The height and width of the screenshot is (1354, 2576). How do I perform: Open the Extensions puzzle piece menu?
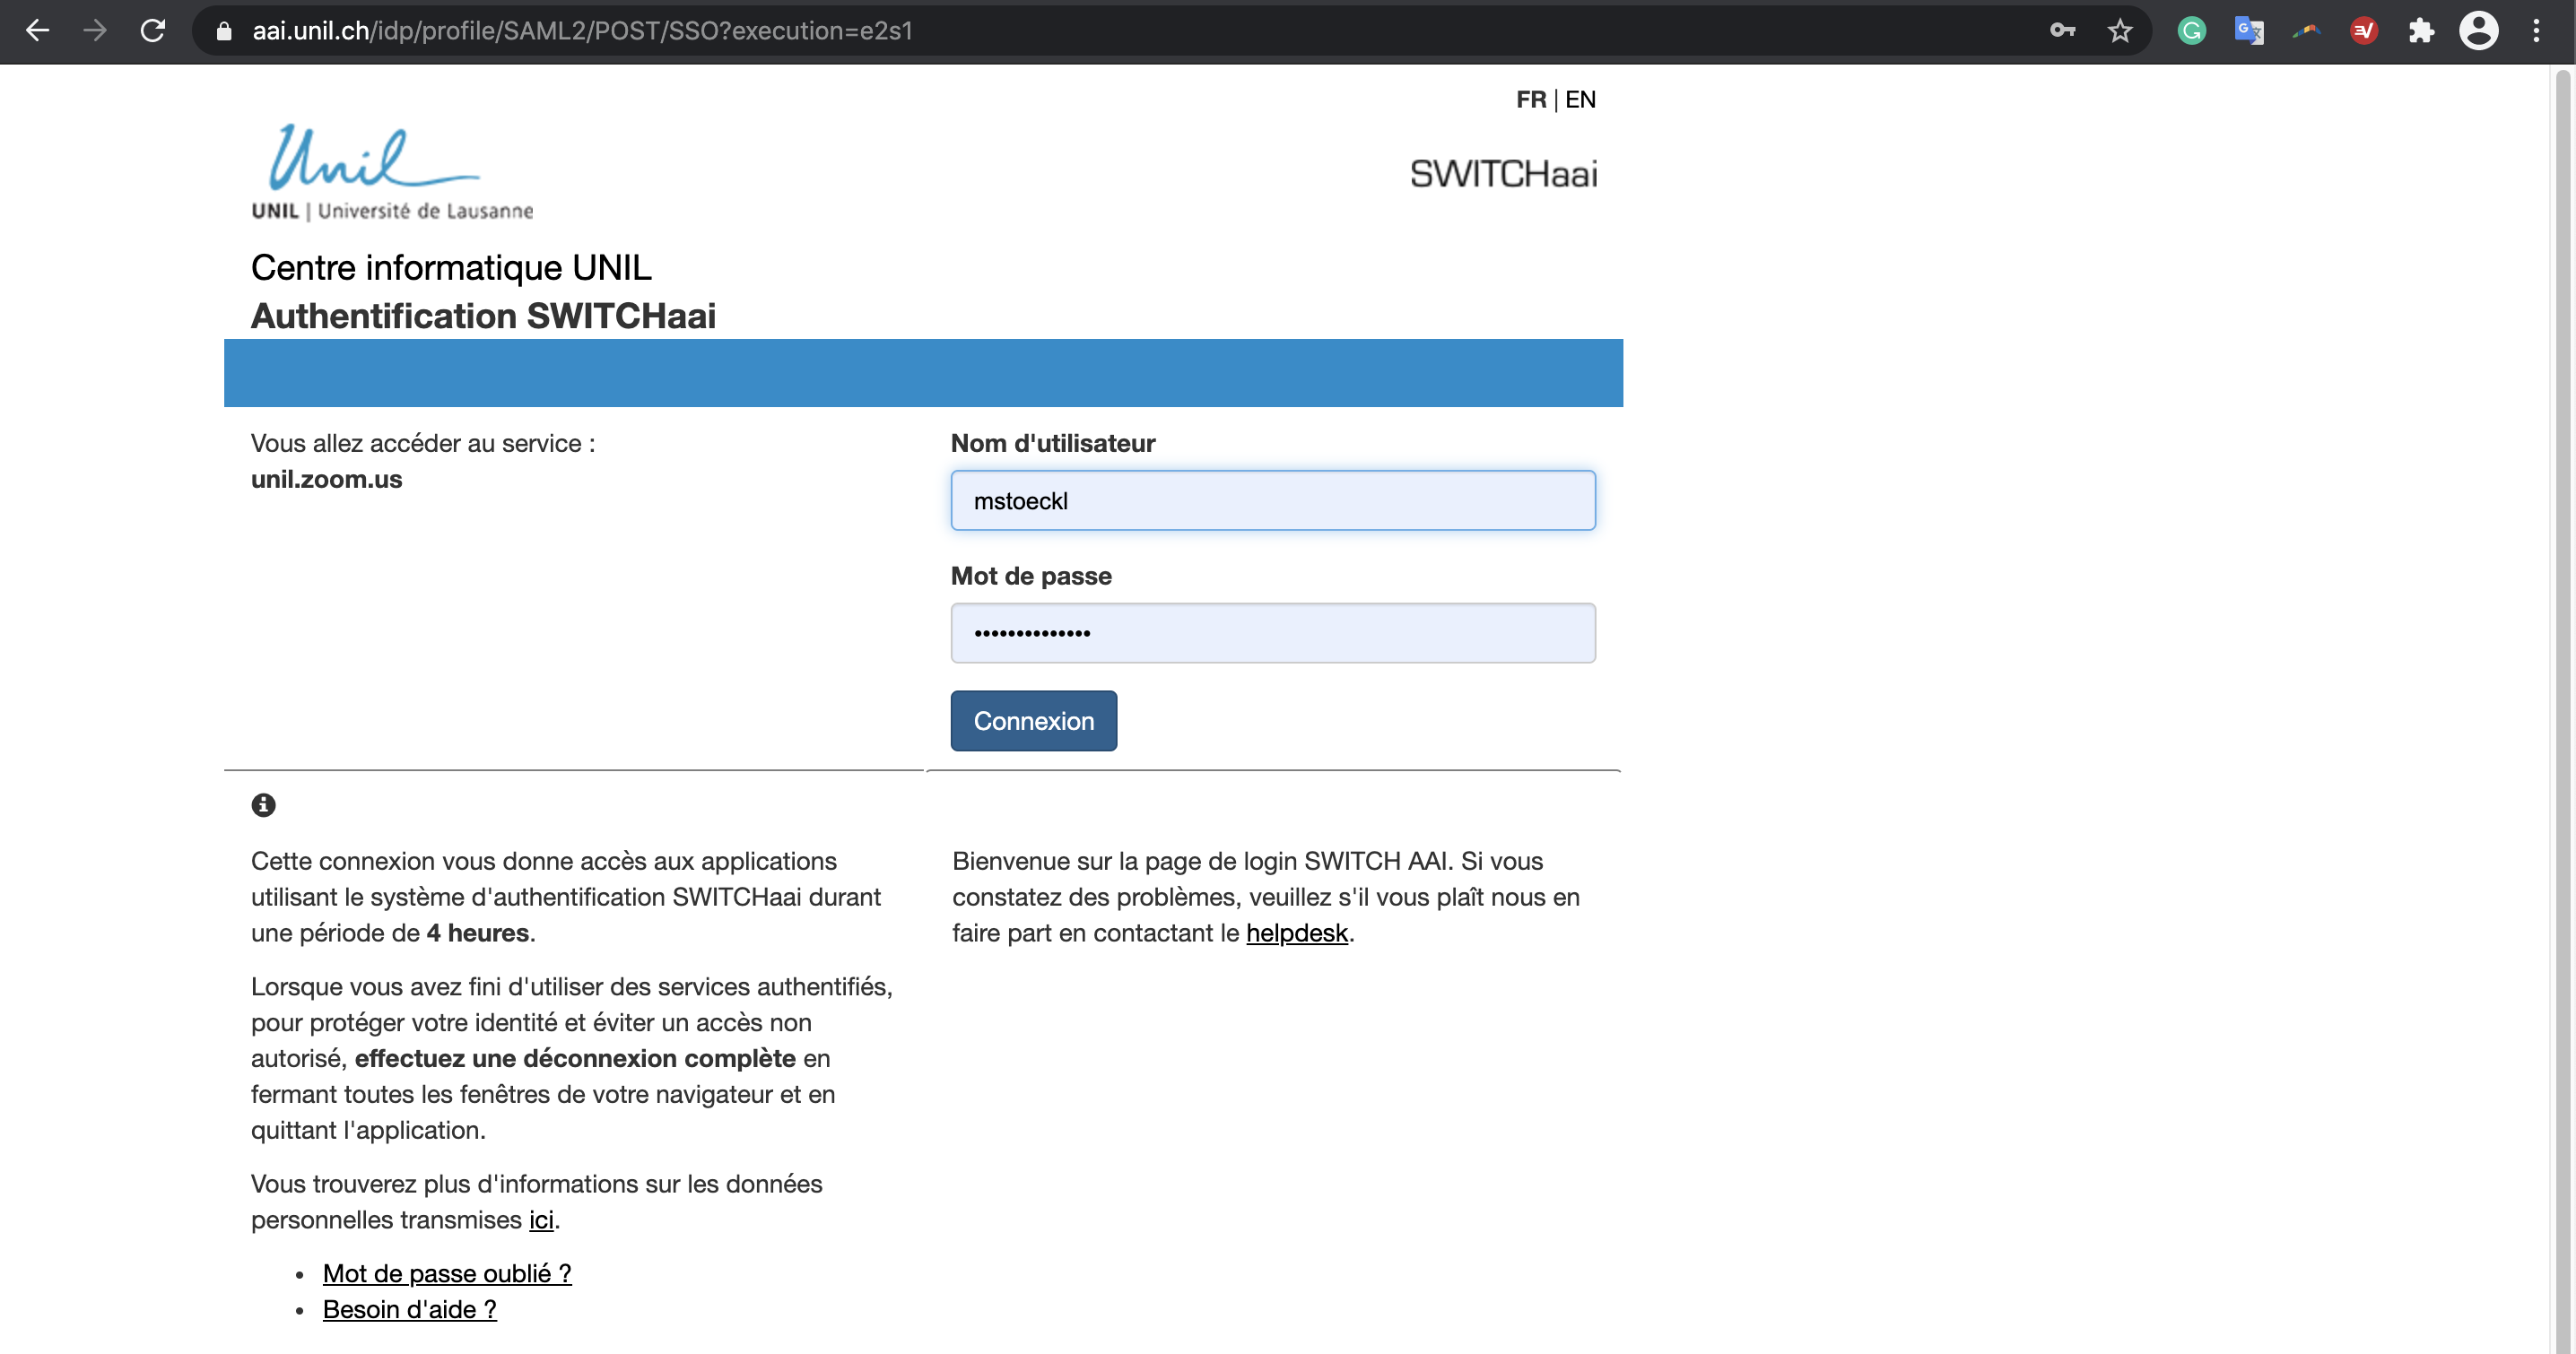(x=2421, y=31)
